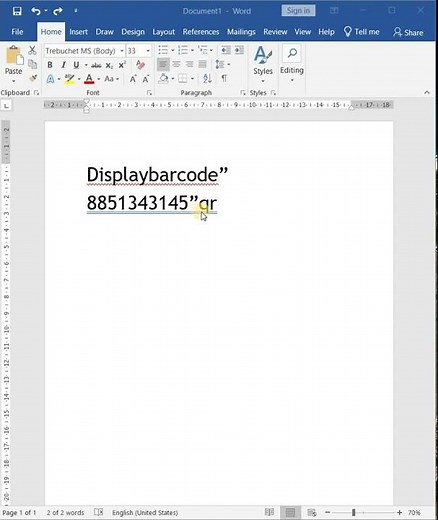Activate the Format Painter brush
This screenshot has height=520, width=438.
(33, 78)
